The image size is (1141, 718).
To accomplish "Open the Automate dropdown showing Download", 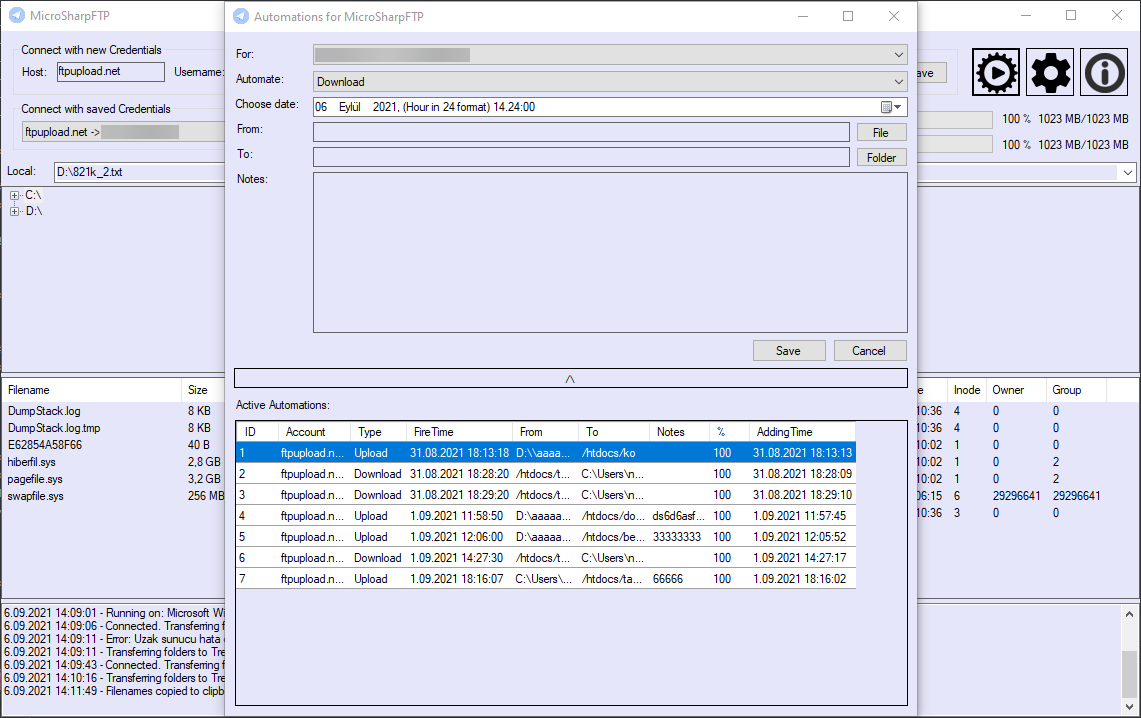I will click(x=610, y=81).
